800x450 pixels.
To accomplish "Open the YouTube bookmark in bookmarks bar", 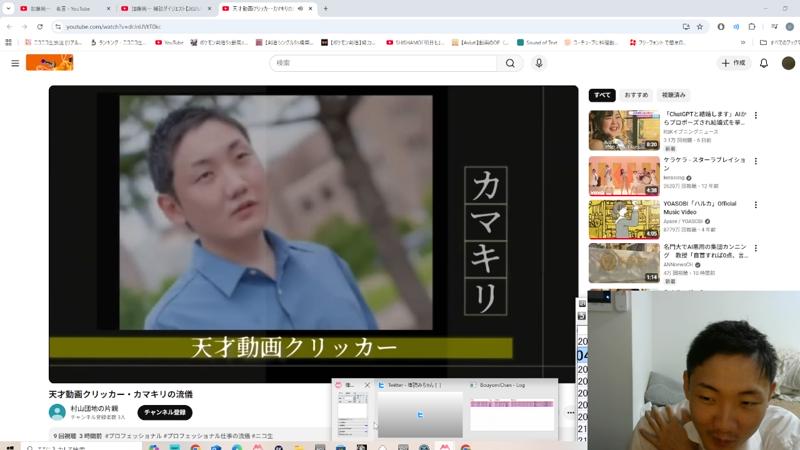I will click(x=169, y=42).
